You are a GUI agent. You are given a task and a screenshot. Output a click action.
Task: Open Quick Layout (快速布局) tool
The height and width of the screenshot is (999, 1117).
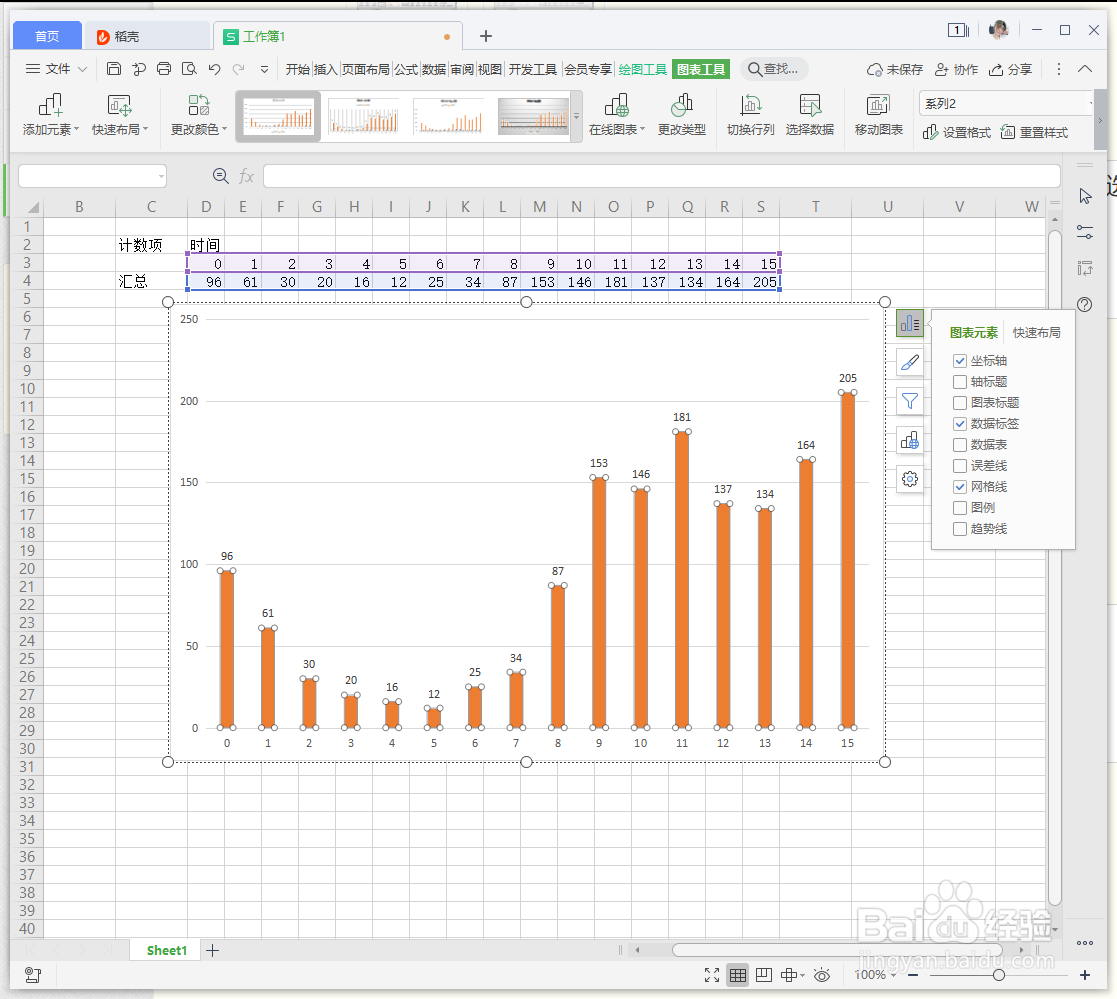coord(119,114)
